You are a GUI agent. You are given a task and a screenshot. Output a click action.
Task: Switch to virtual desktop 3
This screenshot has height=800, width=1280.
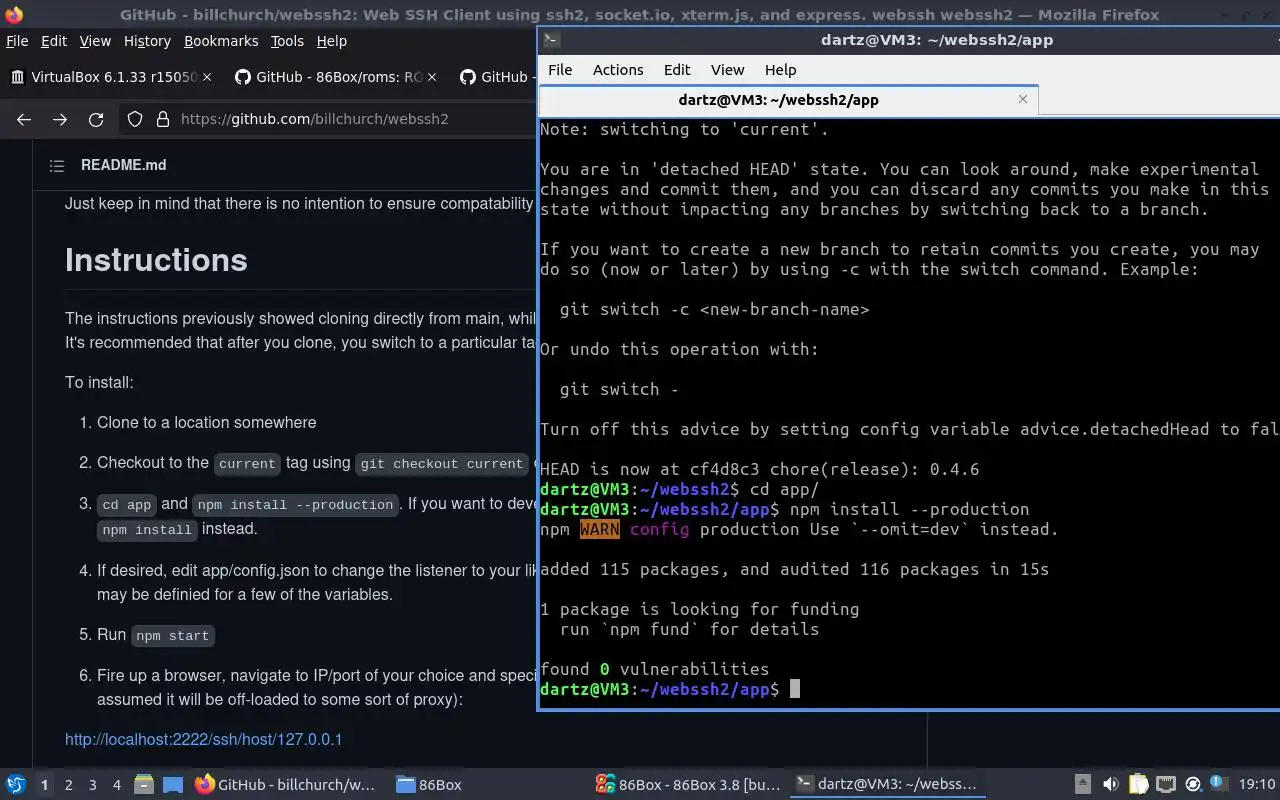[93, 785]
